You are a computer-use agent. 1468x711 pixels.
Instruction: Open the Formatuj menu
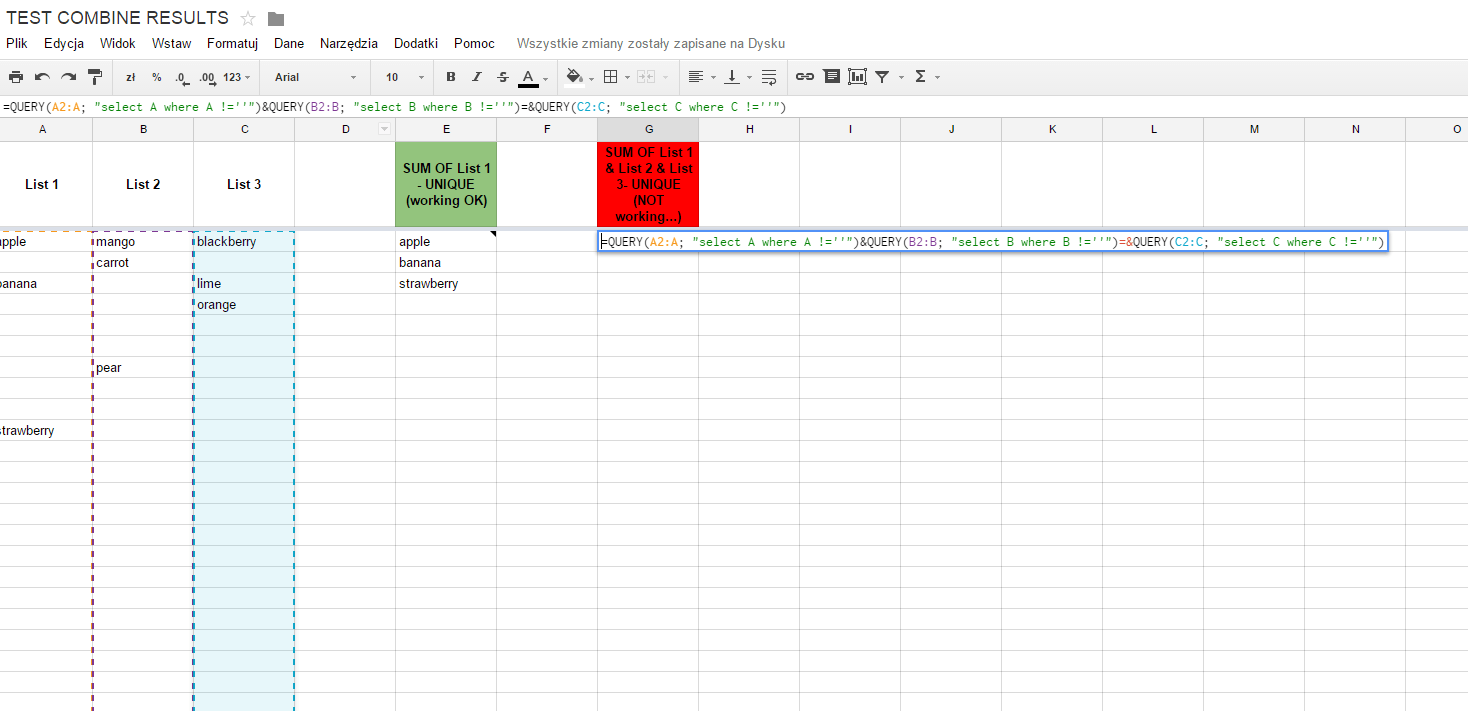point(233,44)
